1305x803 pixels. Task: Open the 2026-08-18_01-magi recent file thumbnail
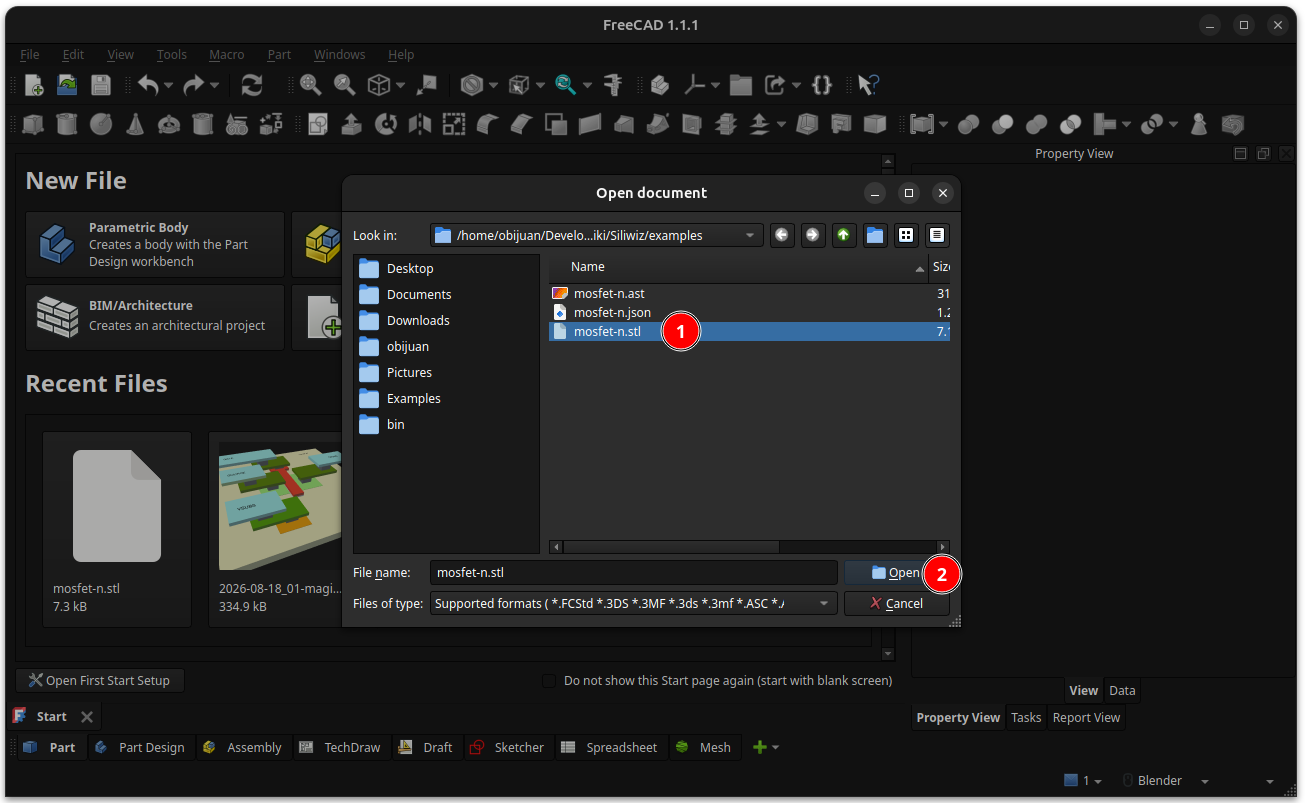pyautogui.click(x=275, y=529)
